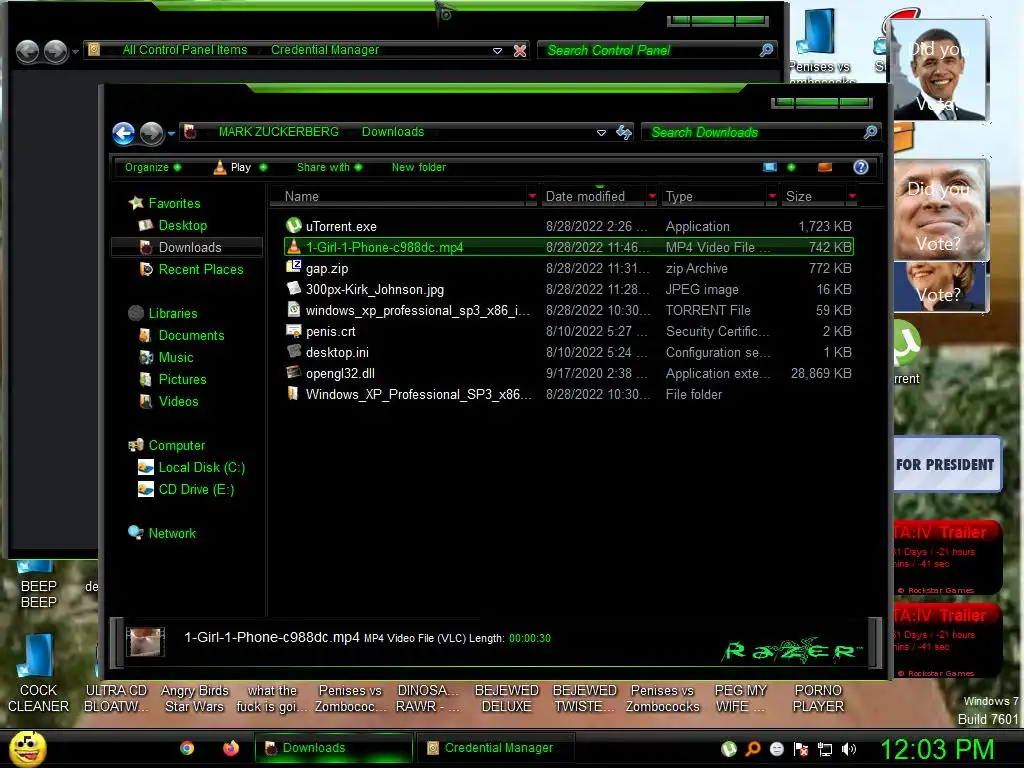
Task: Click magnifier icon in Search Downloads box
Action: tap(871, 133)
